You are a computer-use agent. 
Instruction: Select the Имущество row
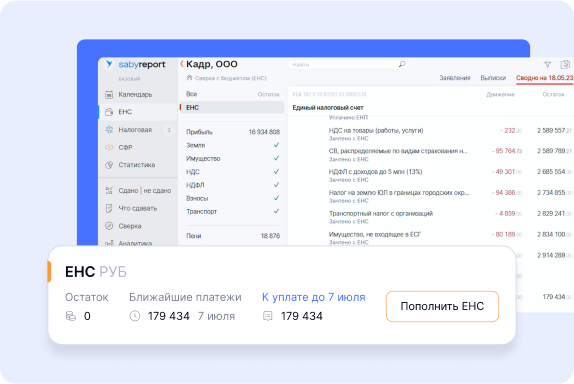pyautogui.click(x=232, y=159)
